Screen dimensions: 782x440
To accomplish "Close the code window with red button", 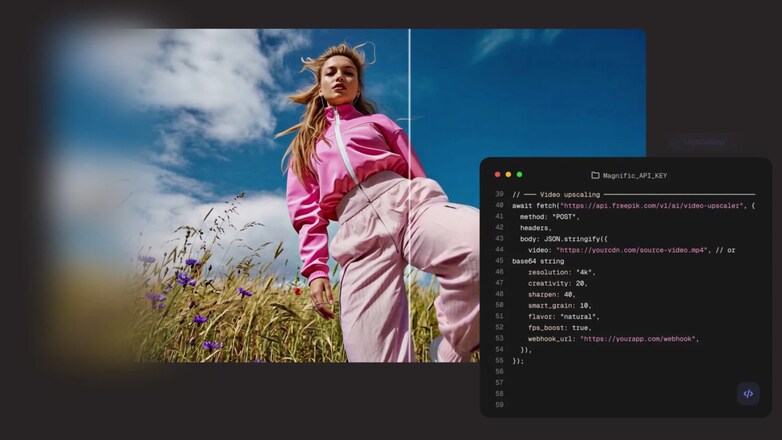I will click(x=497, y=175).
